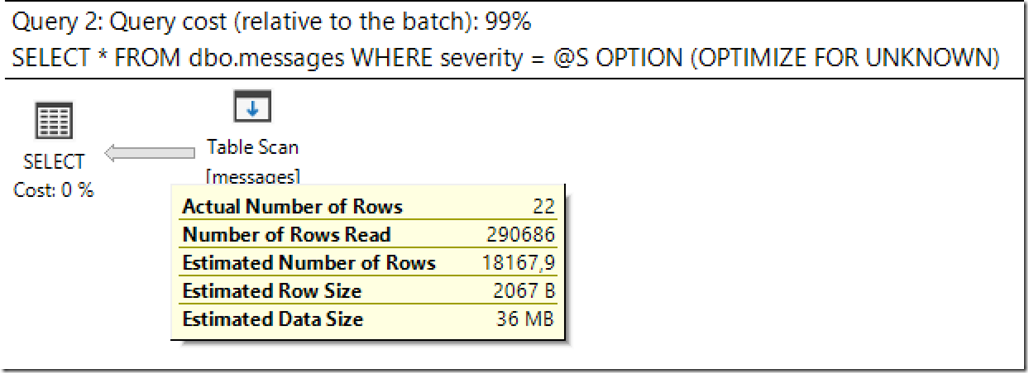Click the Table Scan label text
Image resolution: width=1028 pixels, height=373 pixels.
pyautogui.click(x=253, y=147)
